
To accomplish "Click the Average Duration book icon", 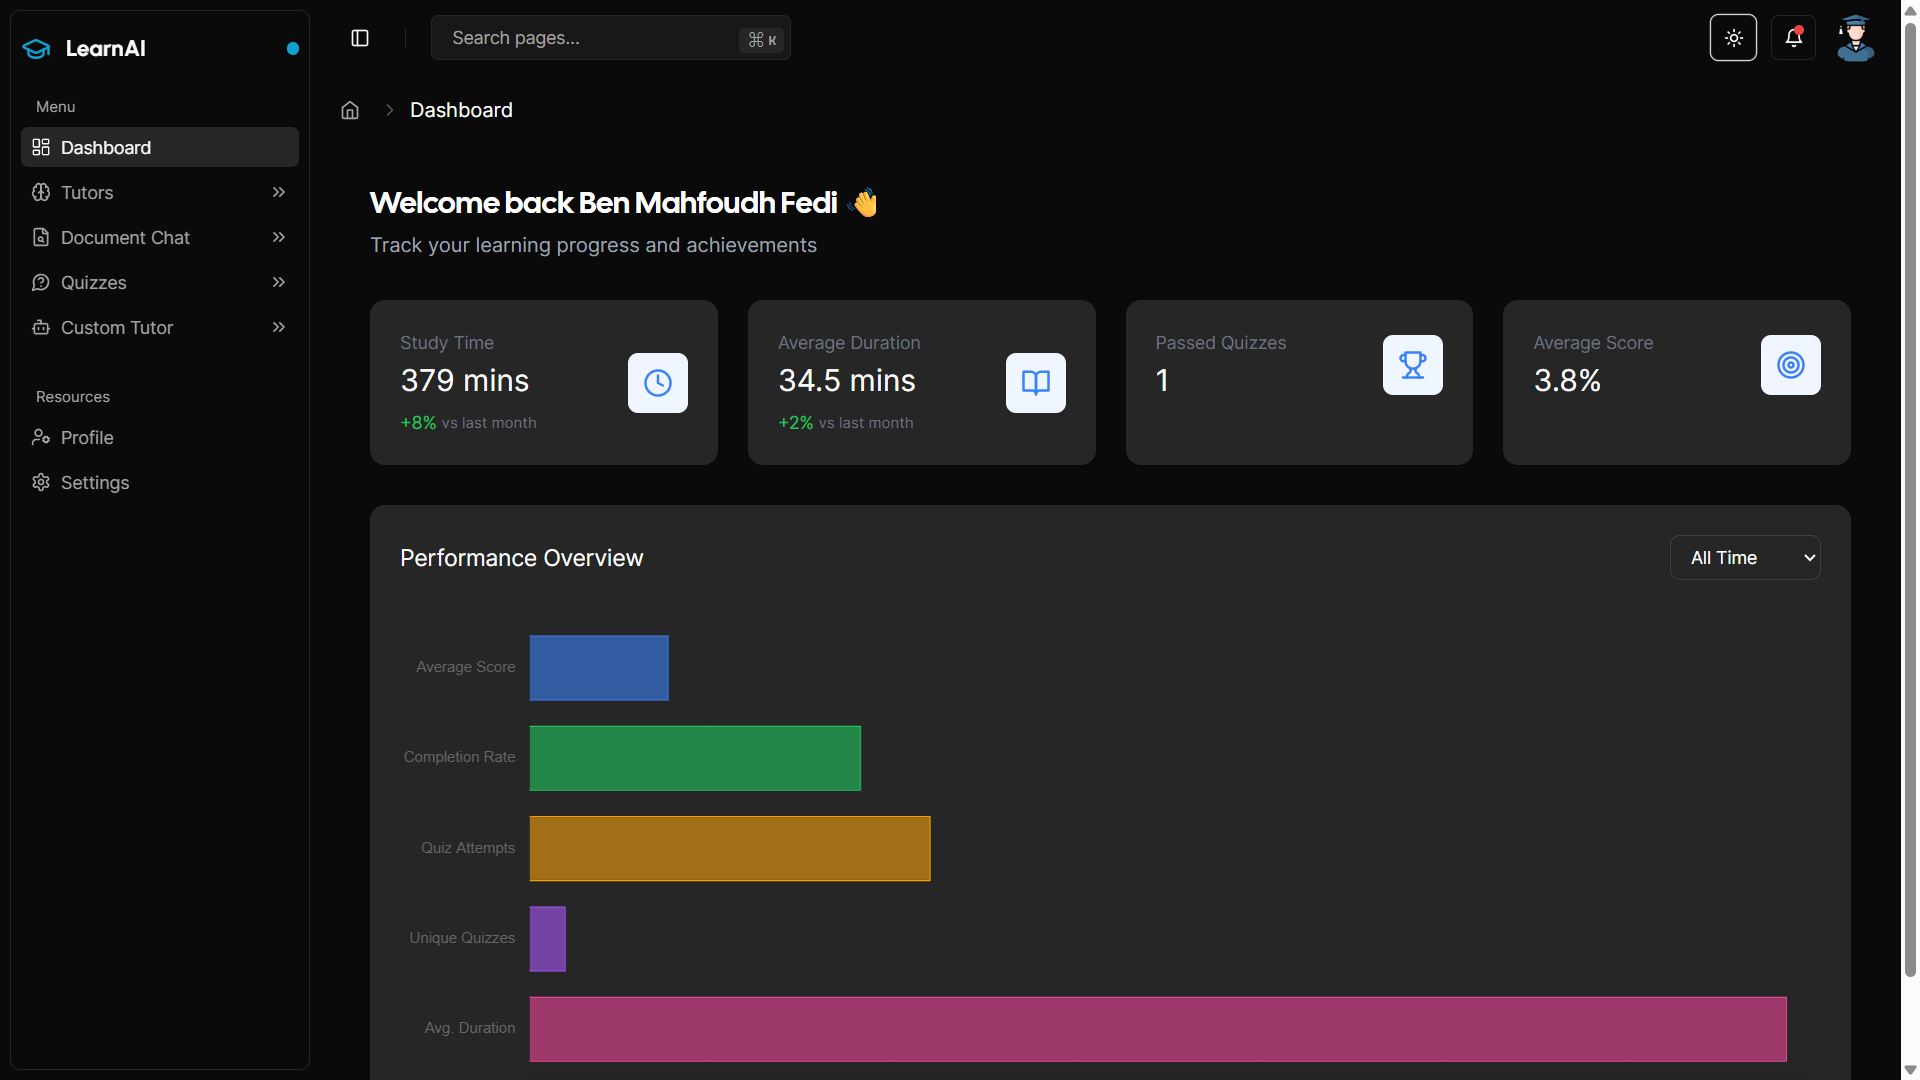I will click(x=1035, y=383).
